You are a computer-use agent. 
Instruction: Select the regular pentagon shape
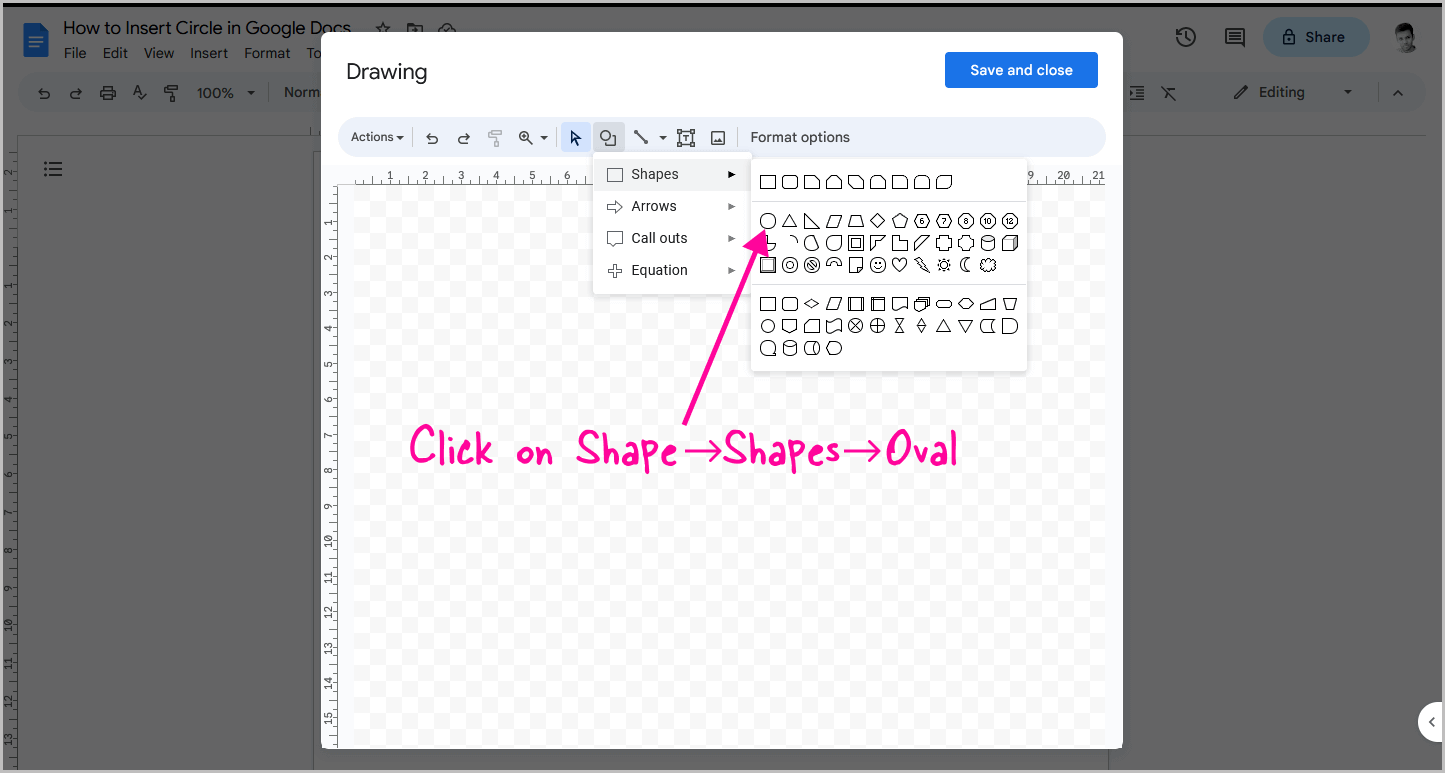tap(900, 221)
